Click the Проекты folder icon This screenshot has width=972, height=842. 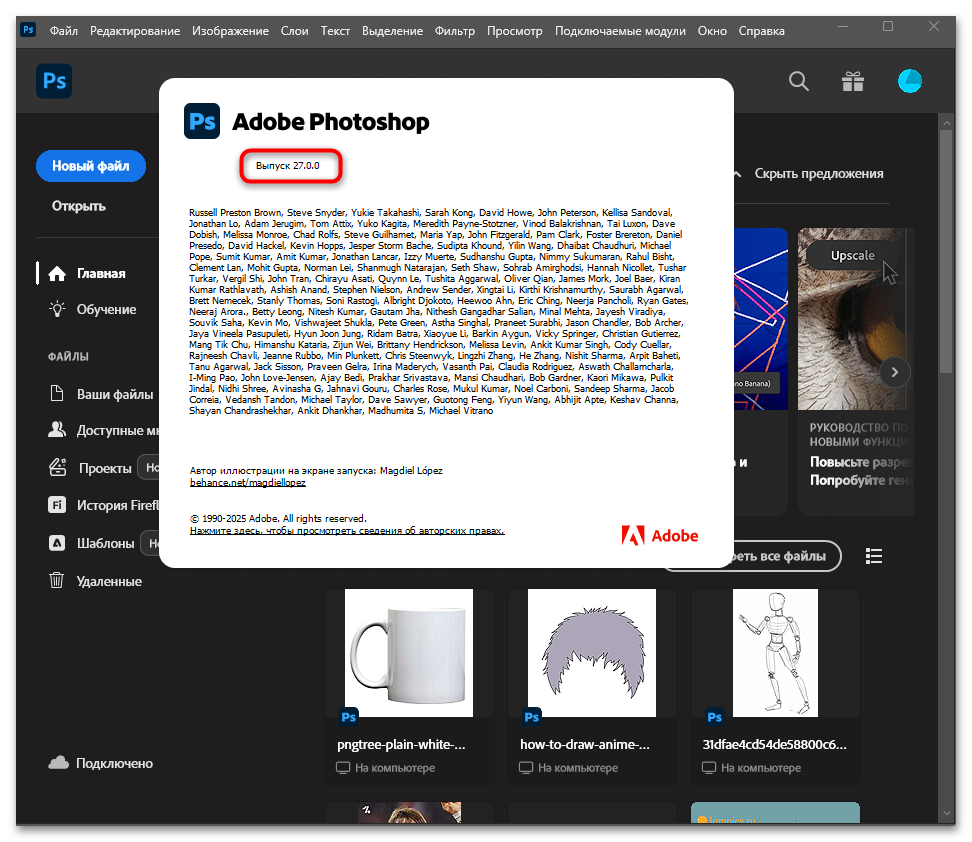tap(58, 467)
